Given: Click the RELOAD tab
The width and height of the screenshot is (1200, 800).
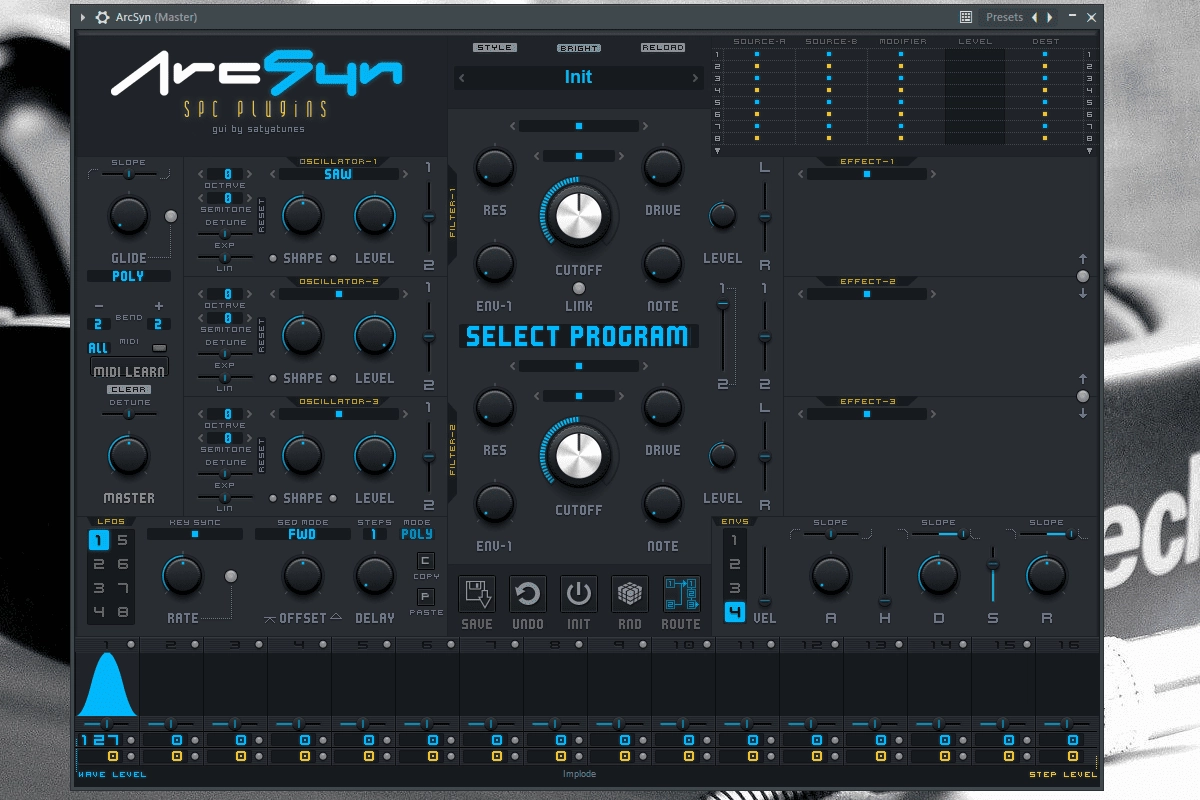Looking at the screenshot, I should click(663, 47).
